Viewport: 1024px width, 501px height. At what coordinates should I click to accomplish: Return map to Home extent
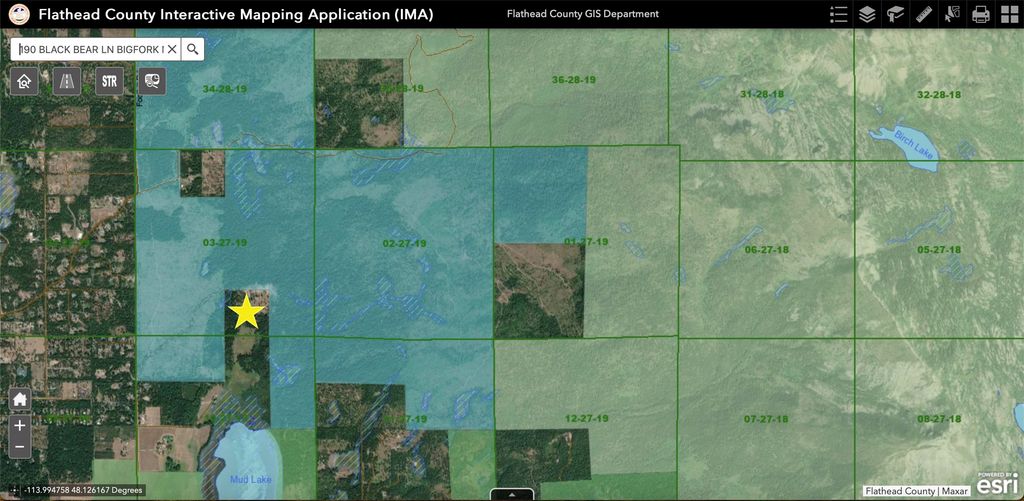pyautogui.click(x=20, y=399)
